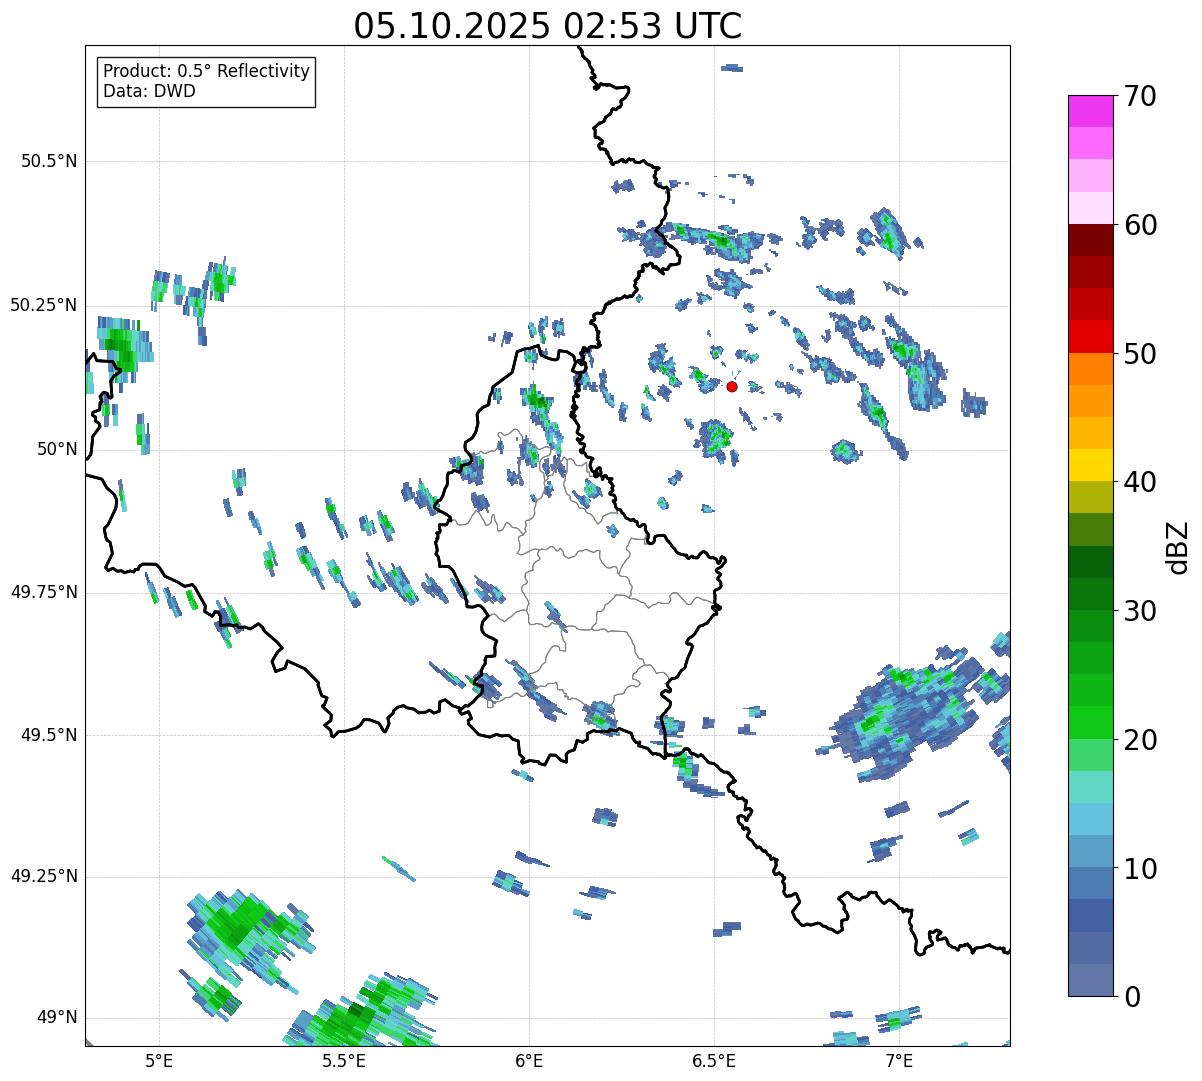This screenshot has height=1081, width=1202.
Task: Click the latitude label 49.75°N
Action: [43, 592]
